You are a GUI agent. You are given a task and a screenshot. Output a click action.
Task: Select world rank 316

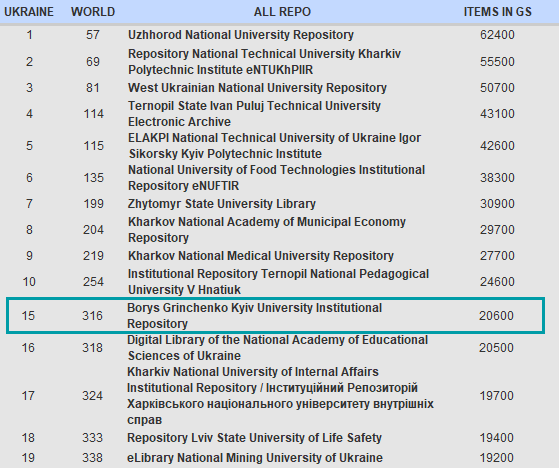[92, 316]
